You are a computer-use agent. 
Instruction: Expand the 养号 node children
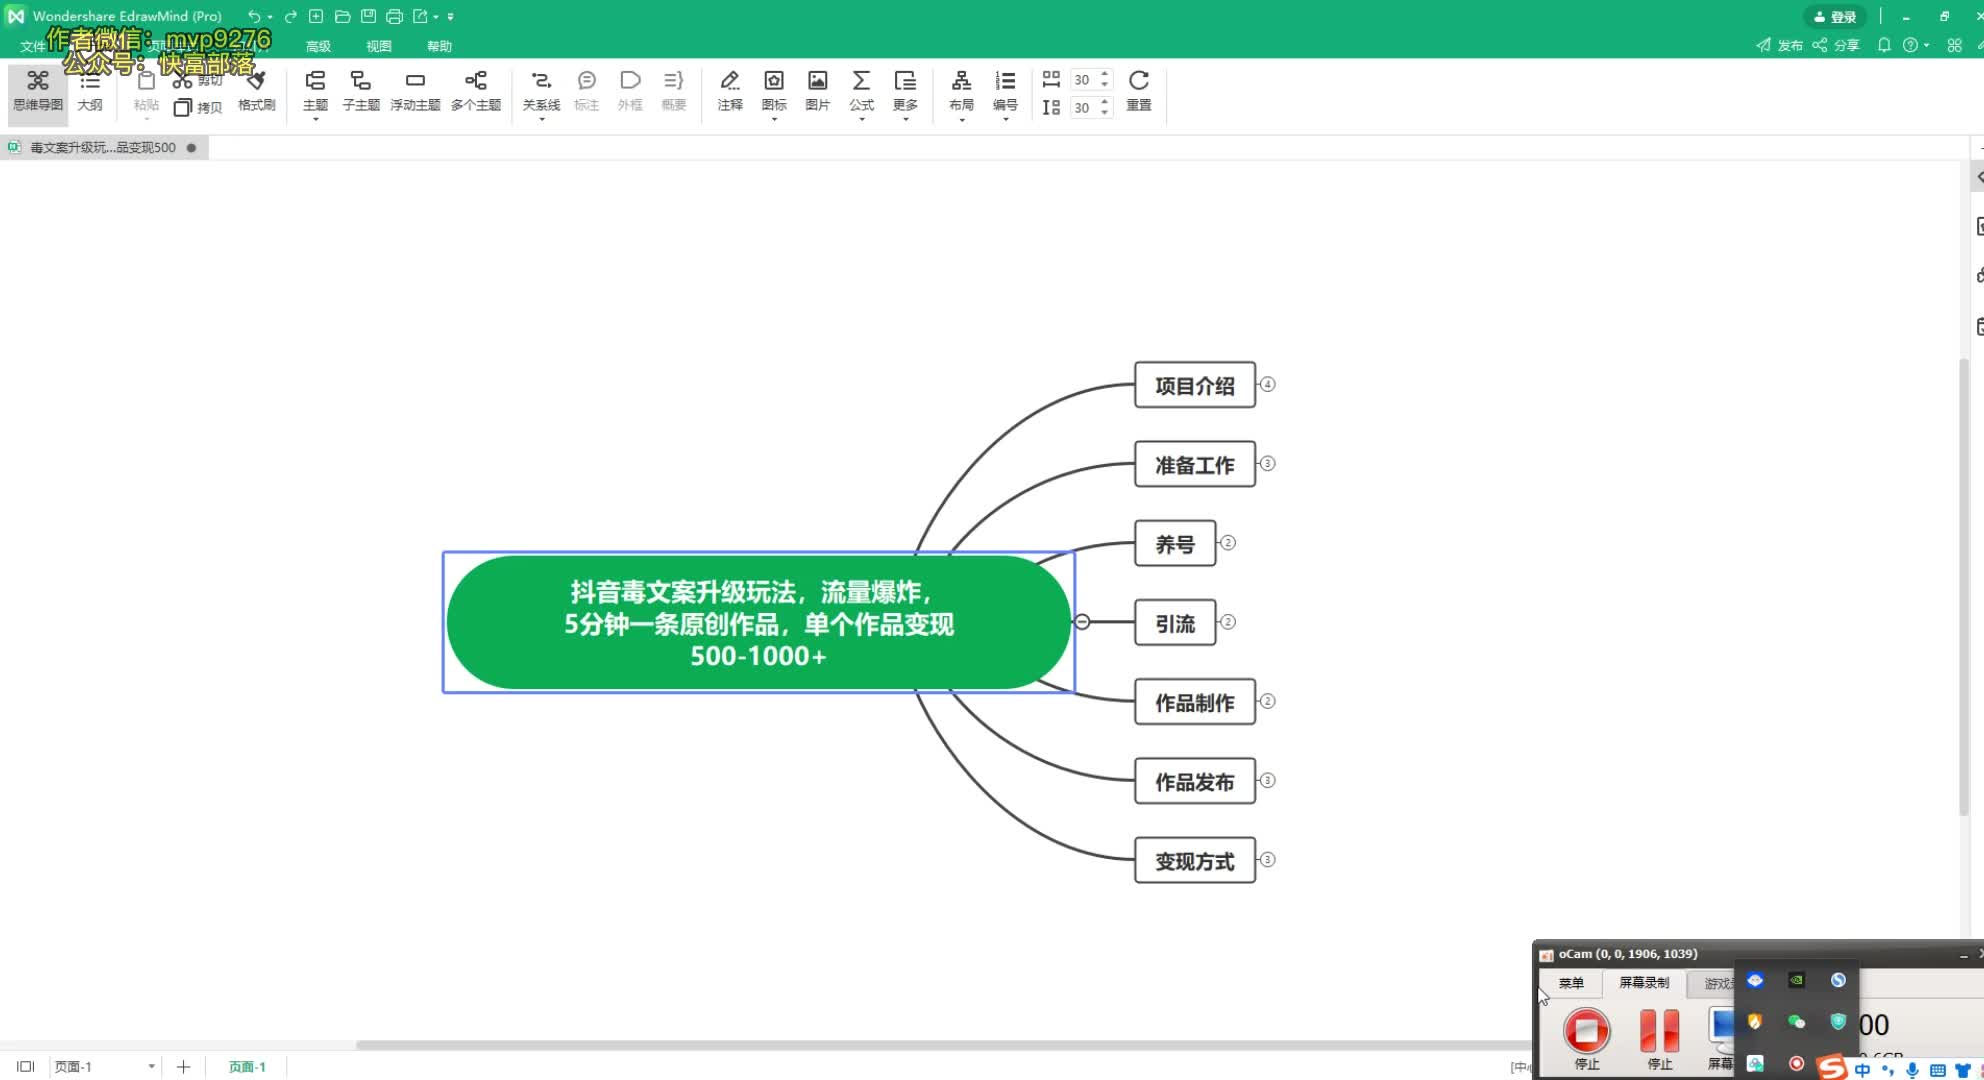[1228, 543]
